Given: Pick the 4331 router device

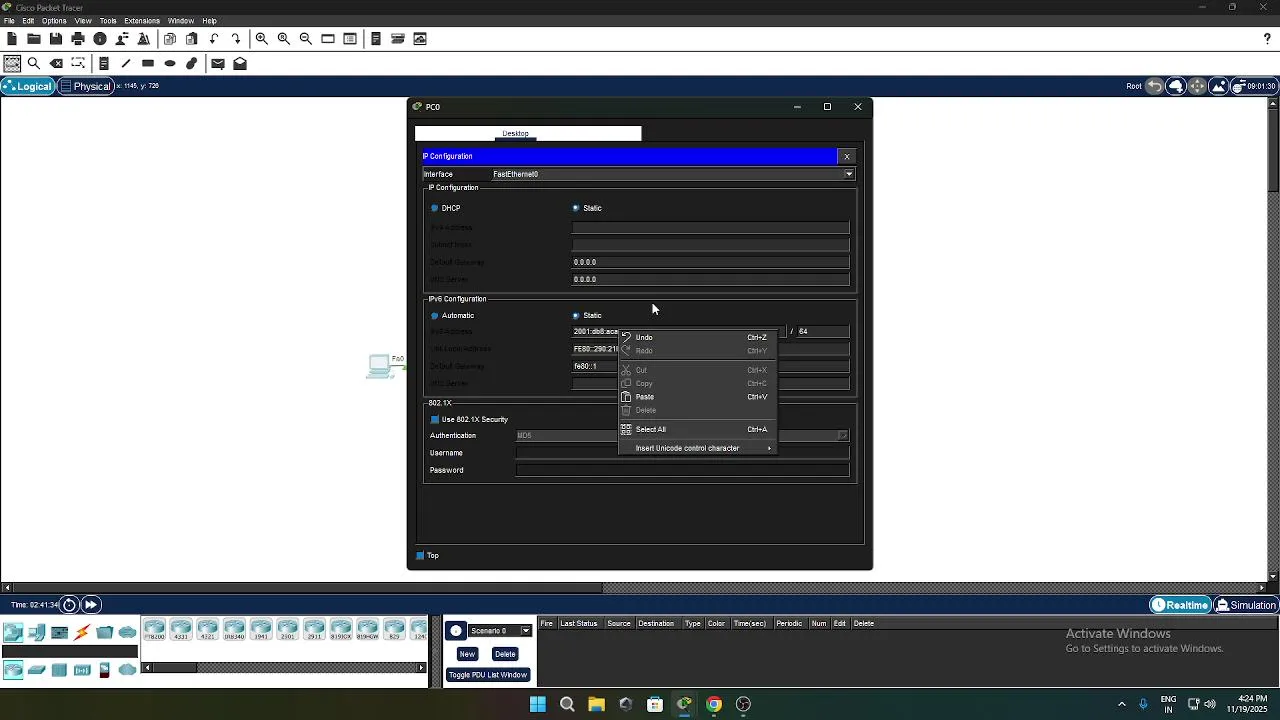Looking at the screenshot, I should pyautogui.click(x=181, y=630).
